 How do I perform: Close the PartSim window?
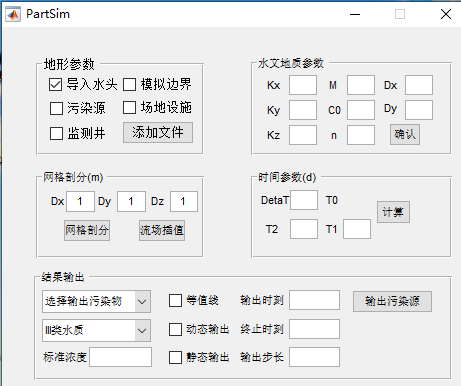click(446, 14)
